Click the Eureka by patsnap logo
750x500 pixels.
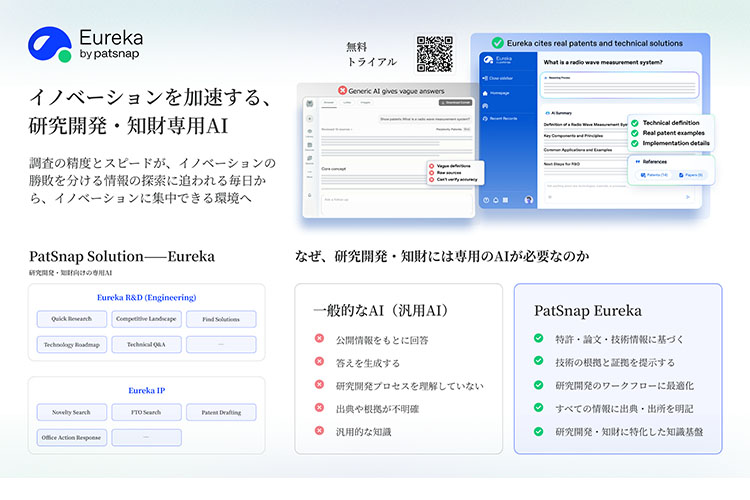tap(86, 44)
